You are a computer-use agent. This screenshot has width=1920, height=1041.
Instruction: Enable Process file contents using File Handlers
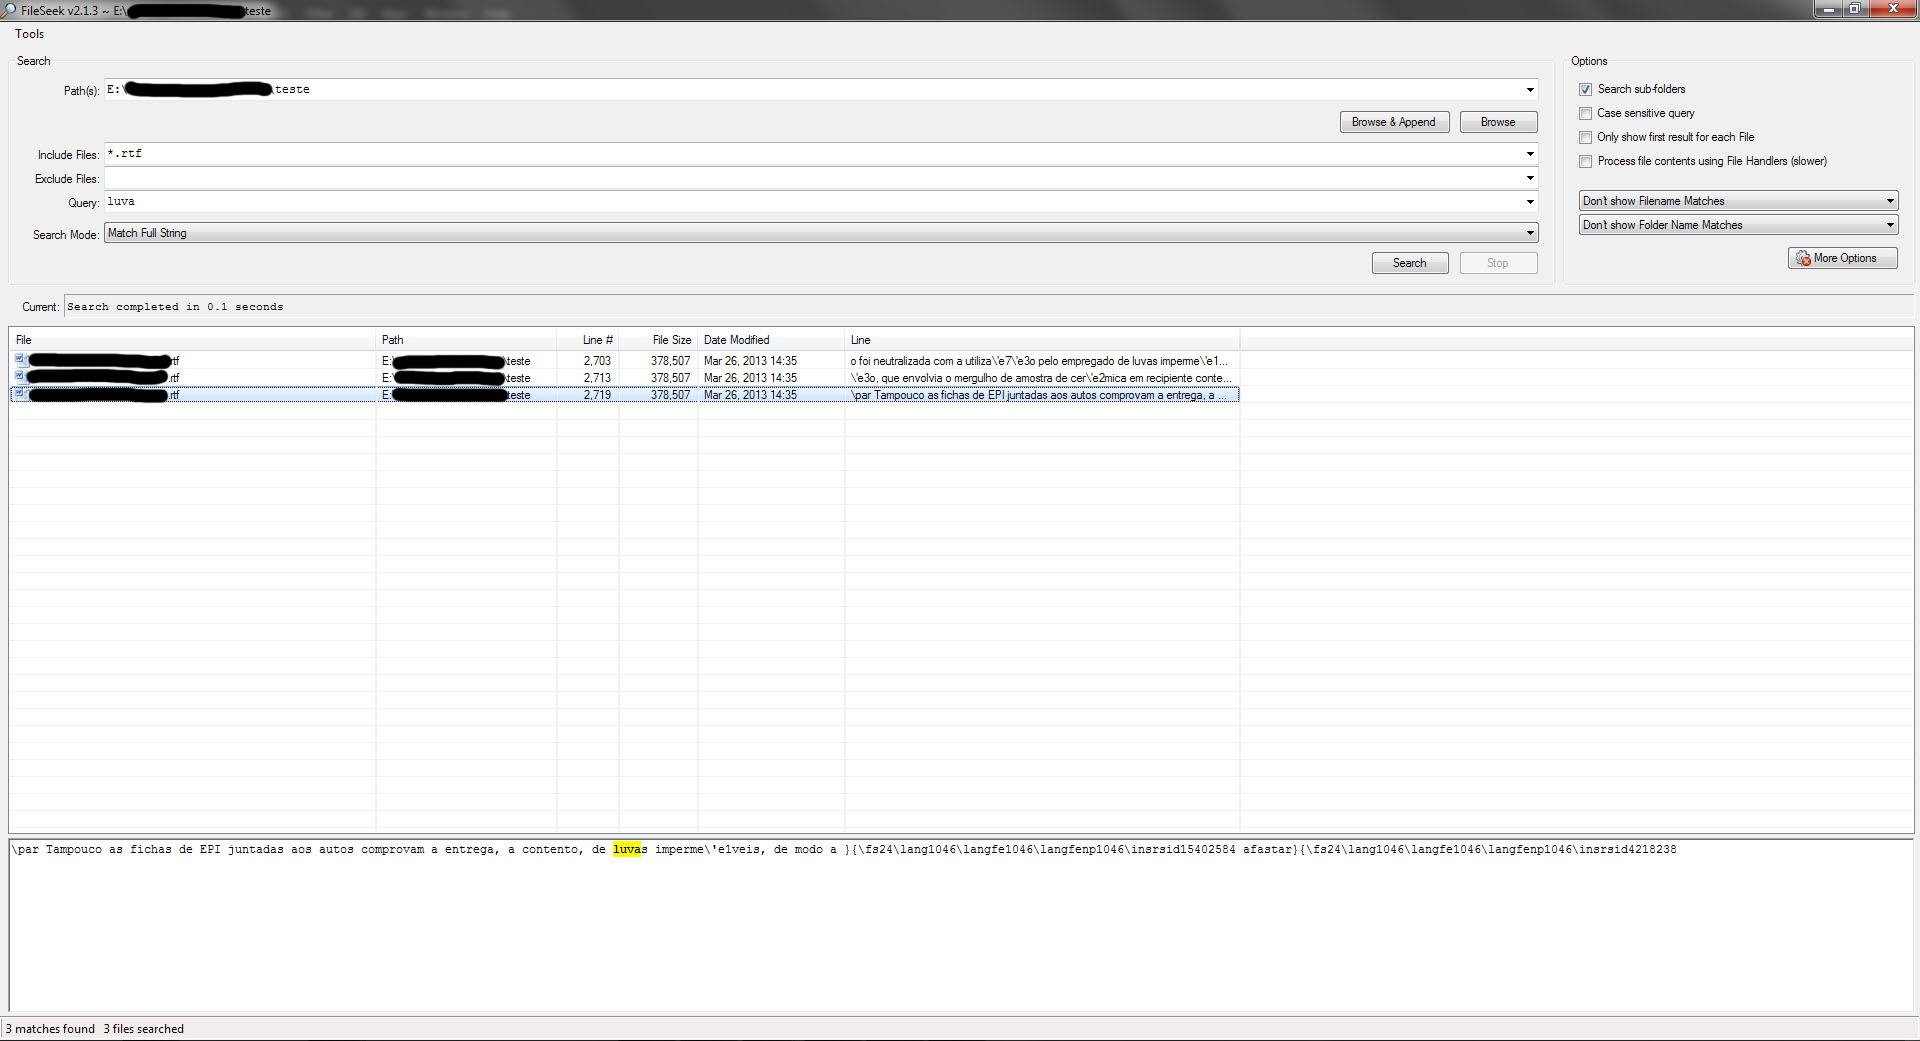coord(1585,162)
